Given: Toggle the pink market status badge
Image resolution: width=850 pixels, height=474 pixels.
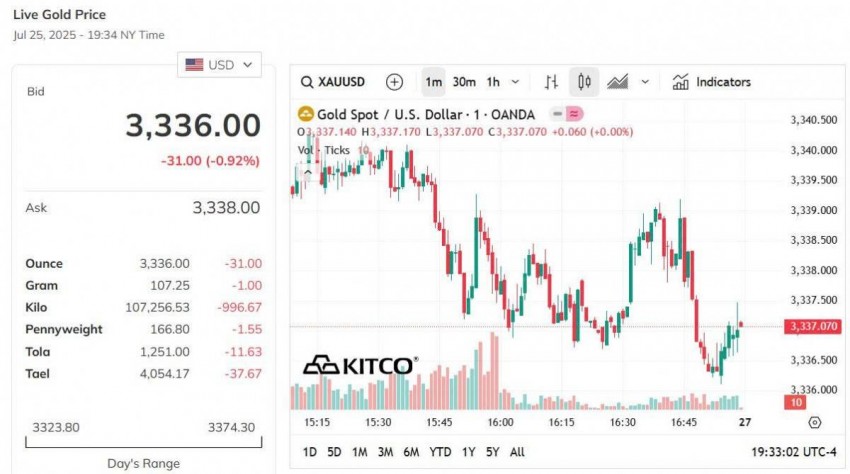Looking at the screenshot, I should click(575, 114).
